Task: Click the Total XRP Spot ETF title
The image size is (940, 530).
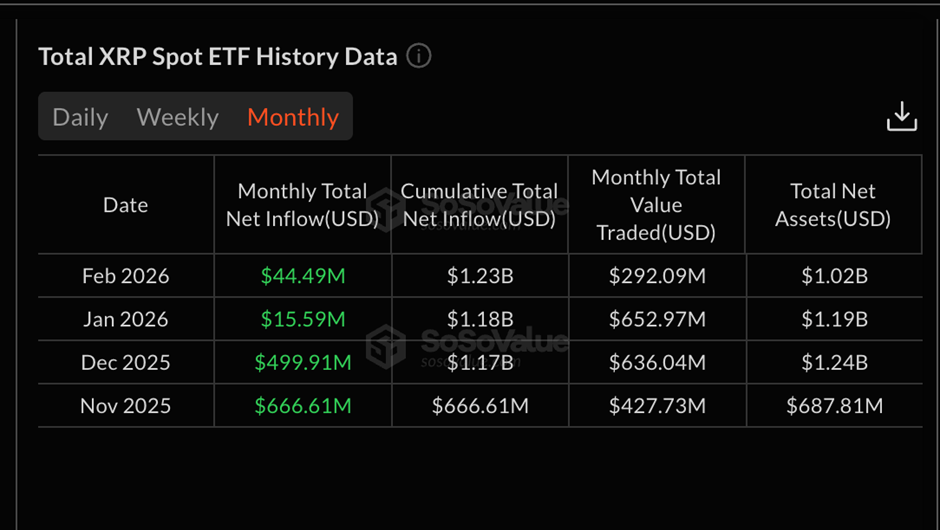Action: pos(218,57)
